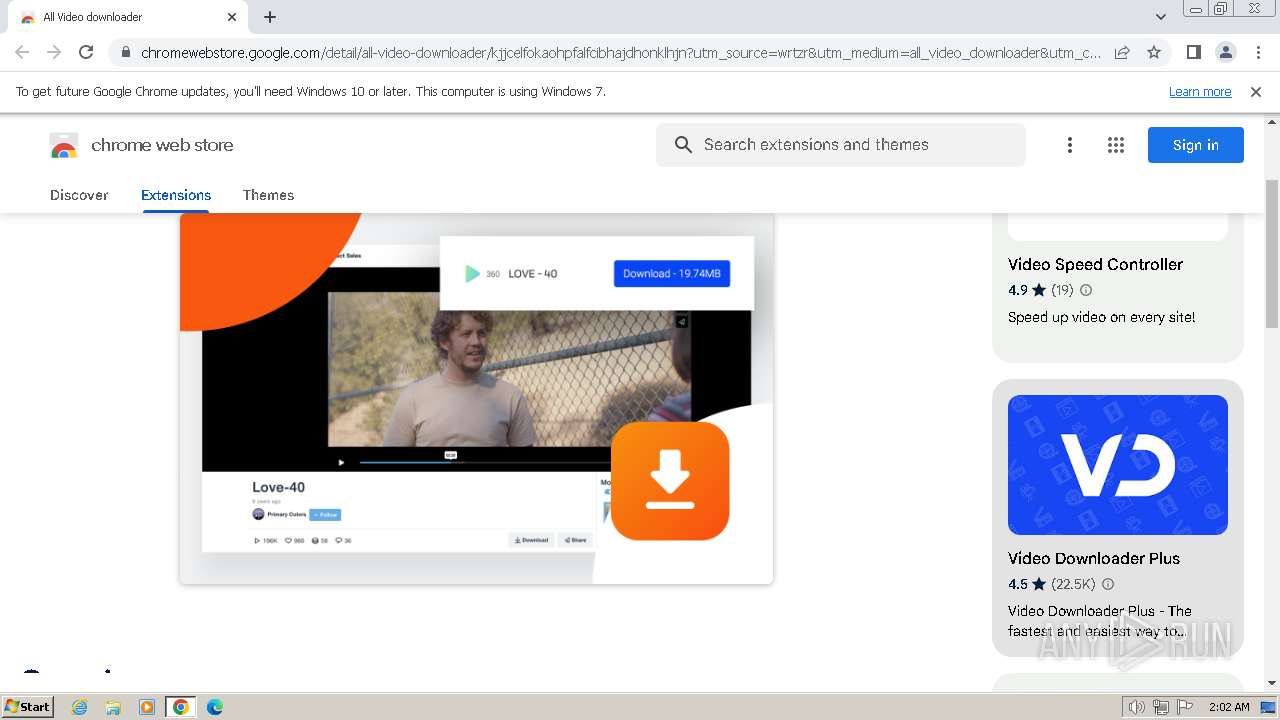
Task: Click the 'Speed up video on every site!' description
Action: point(1102,317)
